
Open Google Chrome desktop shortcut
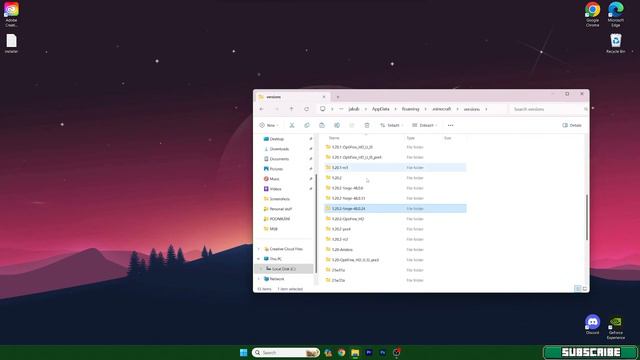point(592,14)
